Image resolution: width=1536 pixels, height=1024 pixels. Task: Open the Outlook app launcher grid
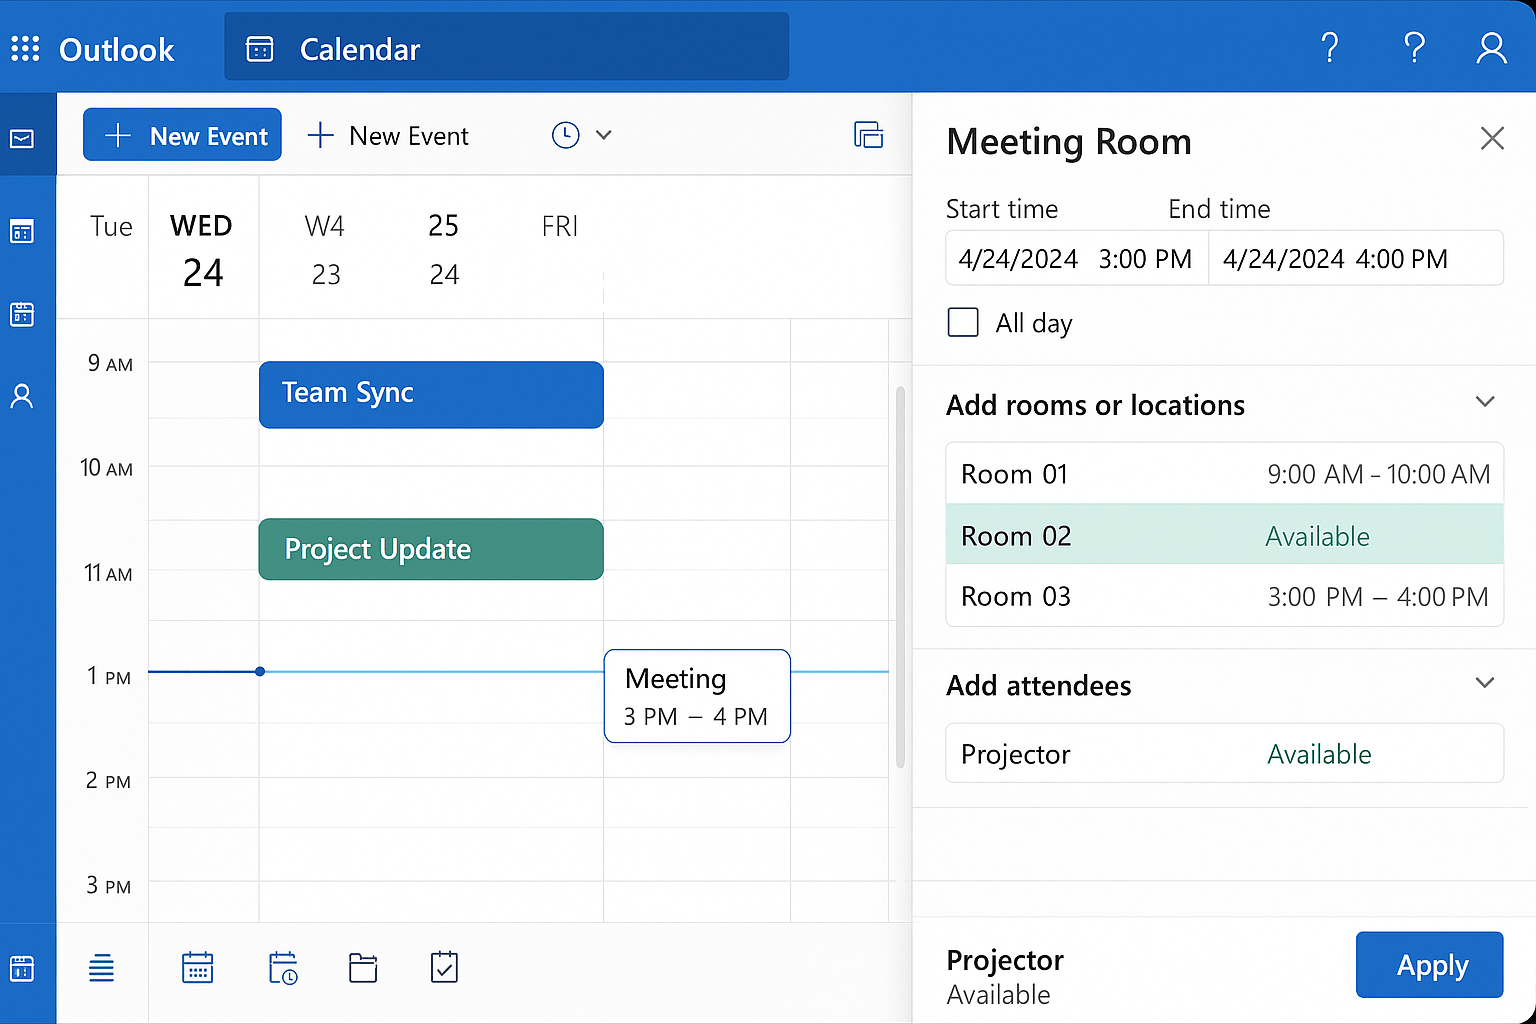tap(25, 47)
